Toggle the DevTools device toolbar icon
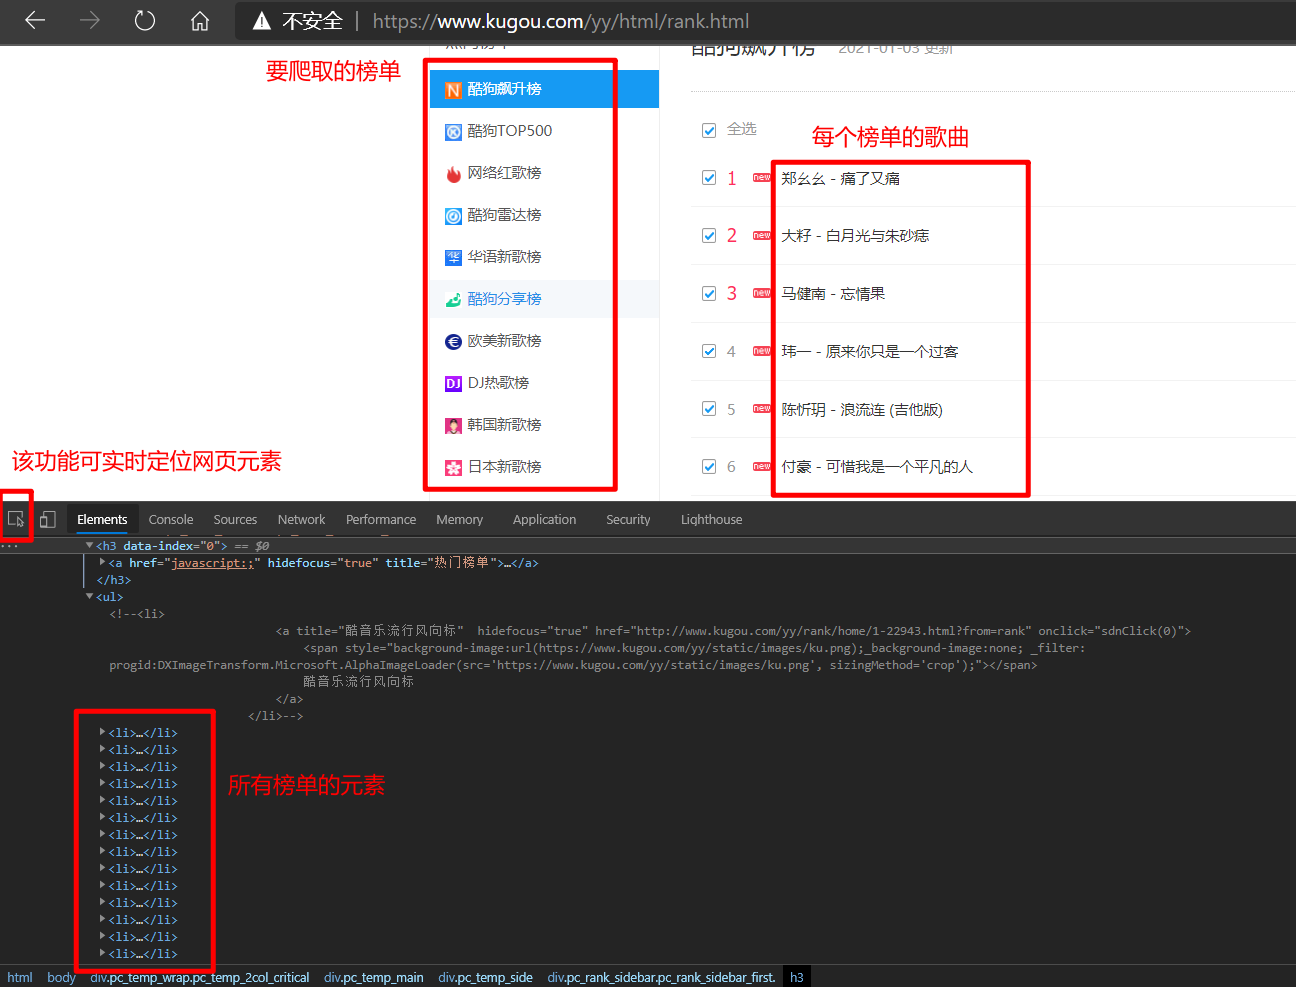The width and height of the screenshot is (1296, 987). pyautogui.click(x=47, y=519)
